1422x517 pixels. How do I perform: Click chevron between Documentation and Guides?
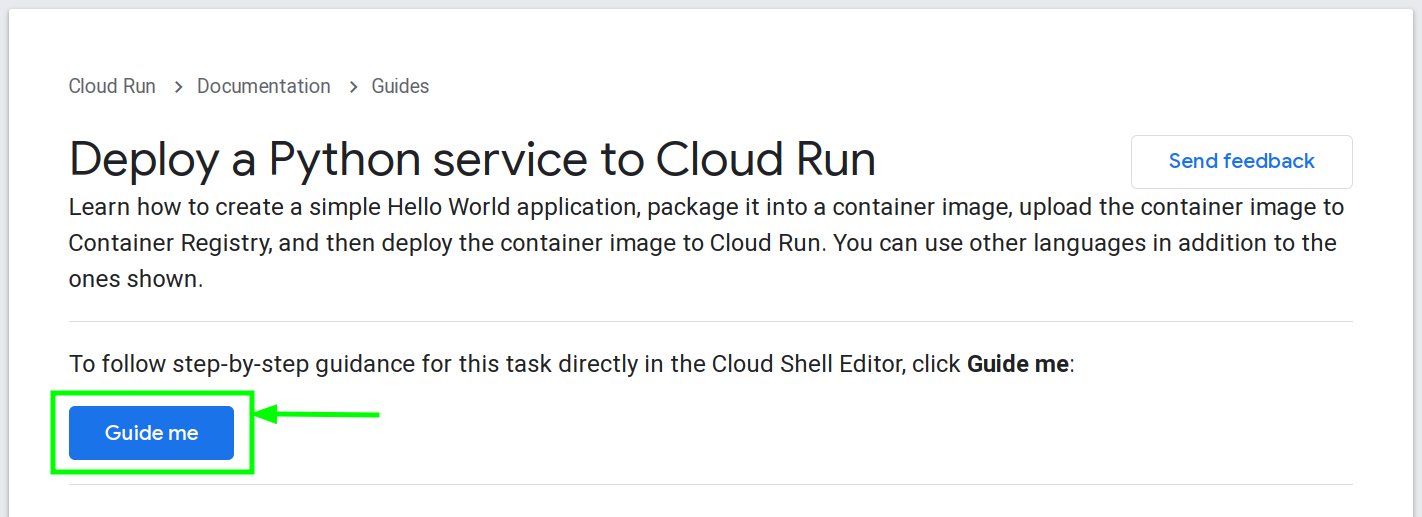[352, 87]
